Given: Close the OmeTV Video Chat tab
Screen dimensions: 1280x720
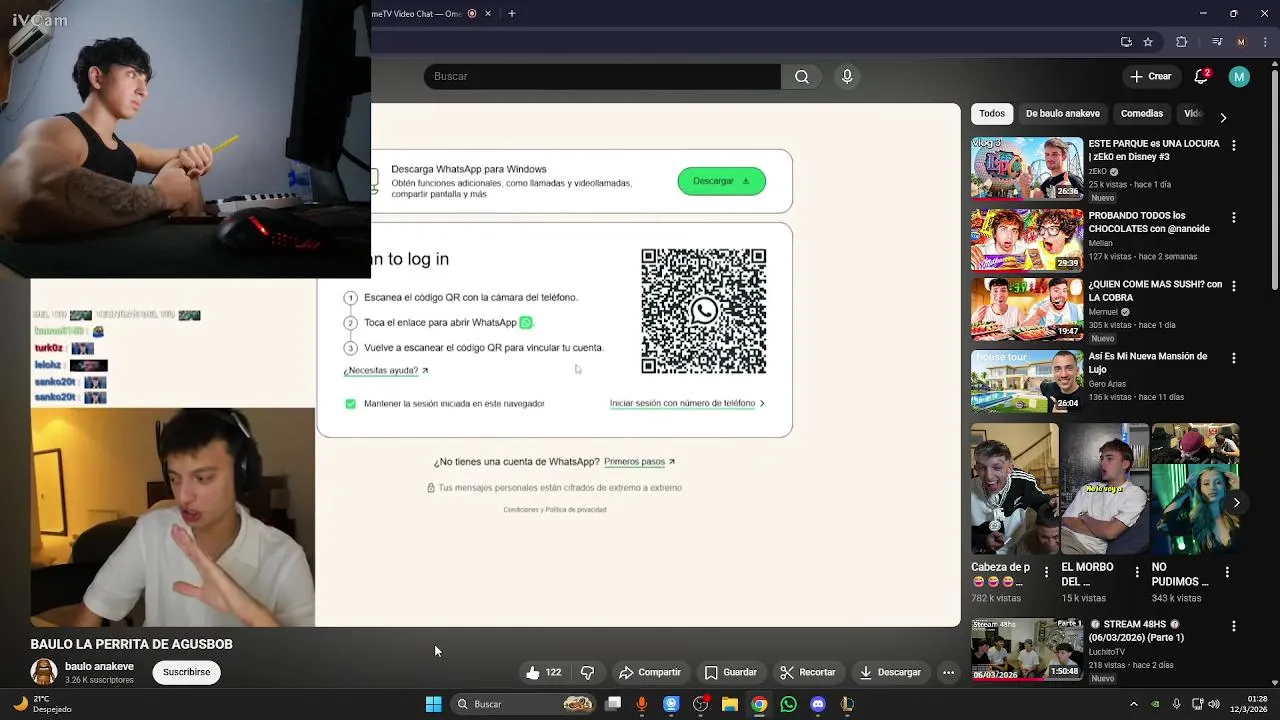Looking at the screenshot, I should click(x=488, y=14).
